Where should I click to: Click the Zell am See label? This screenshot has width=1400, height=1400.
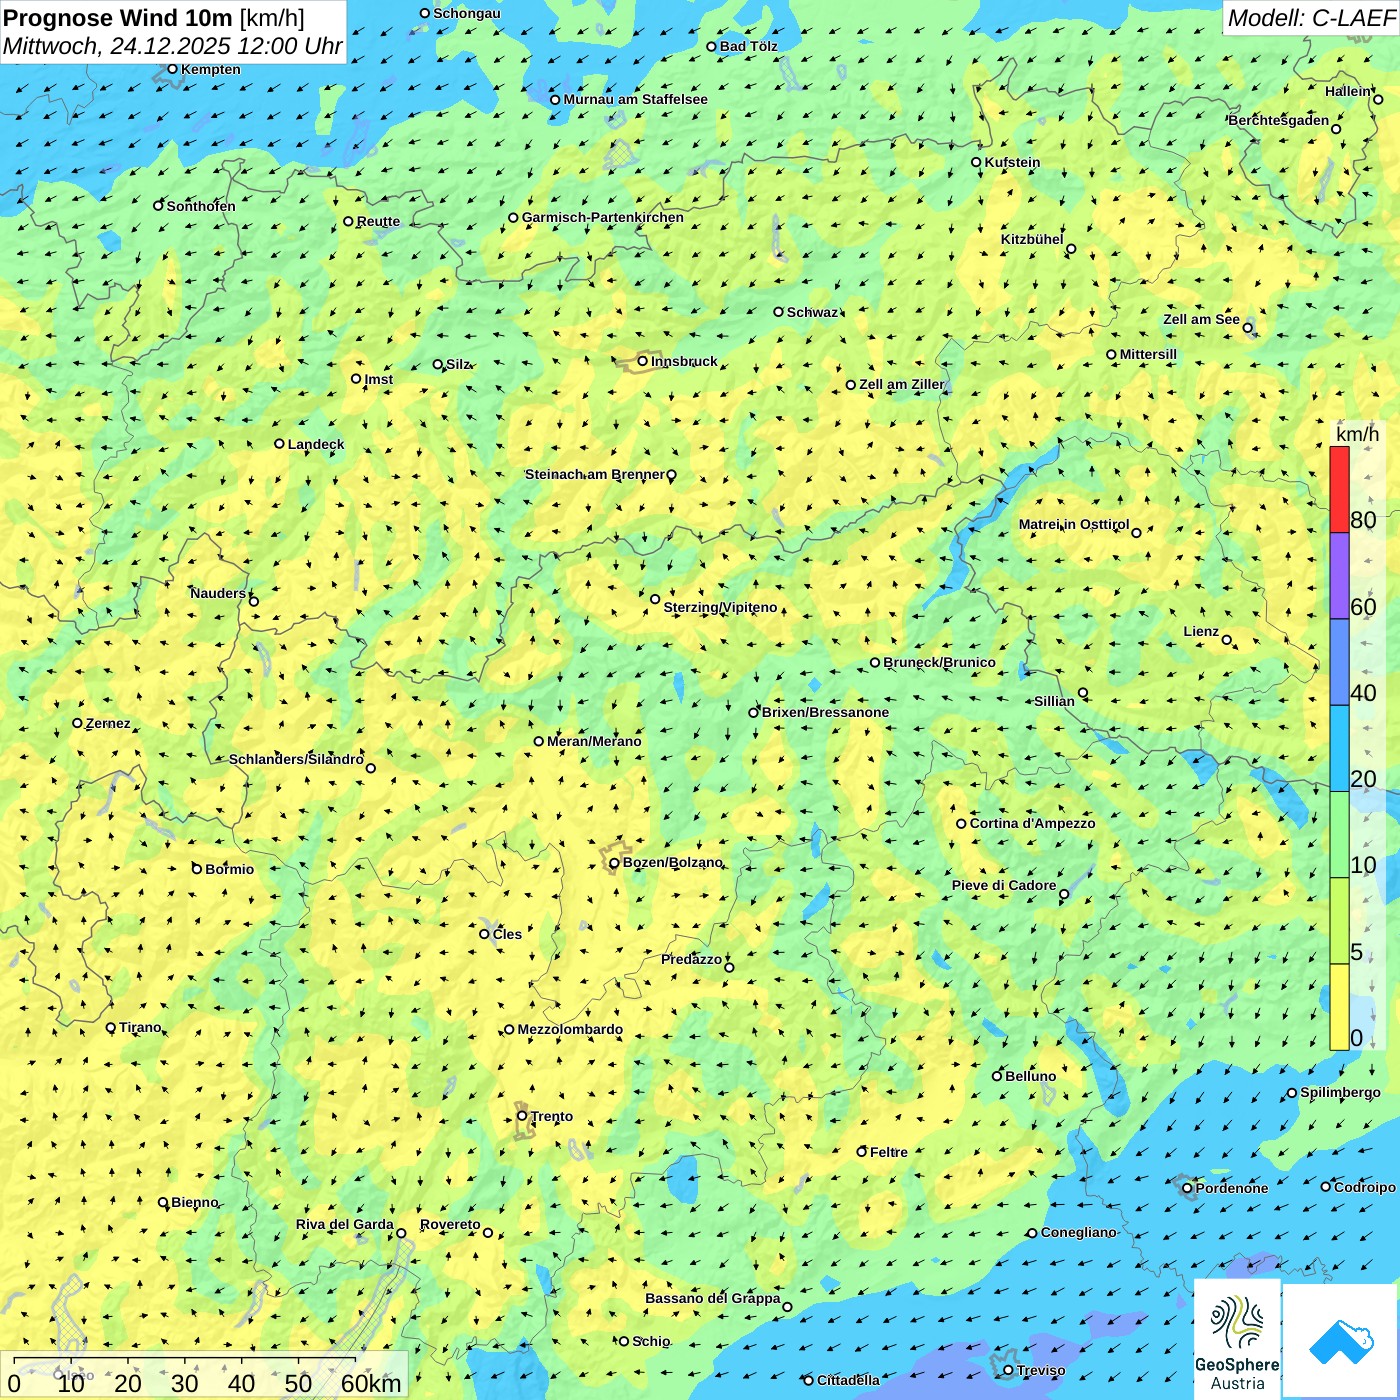point(1201,319)
